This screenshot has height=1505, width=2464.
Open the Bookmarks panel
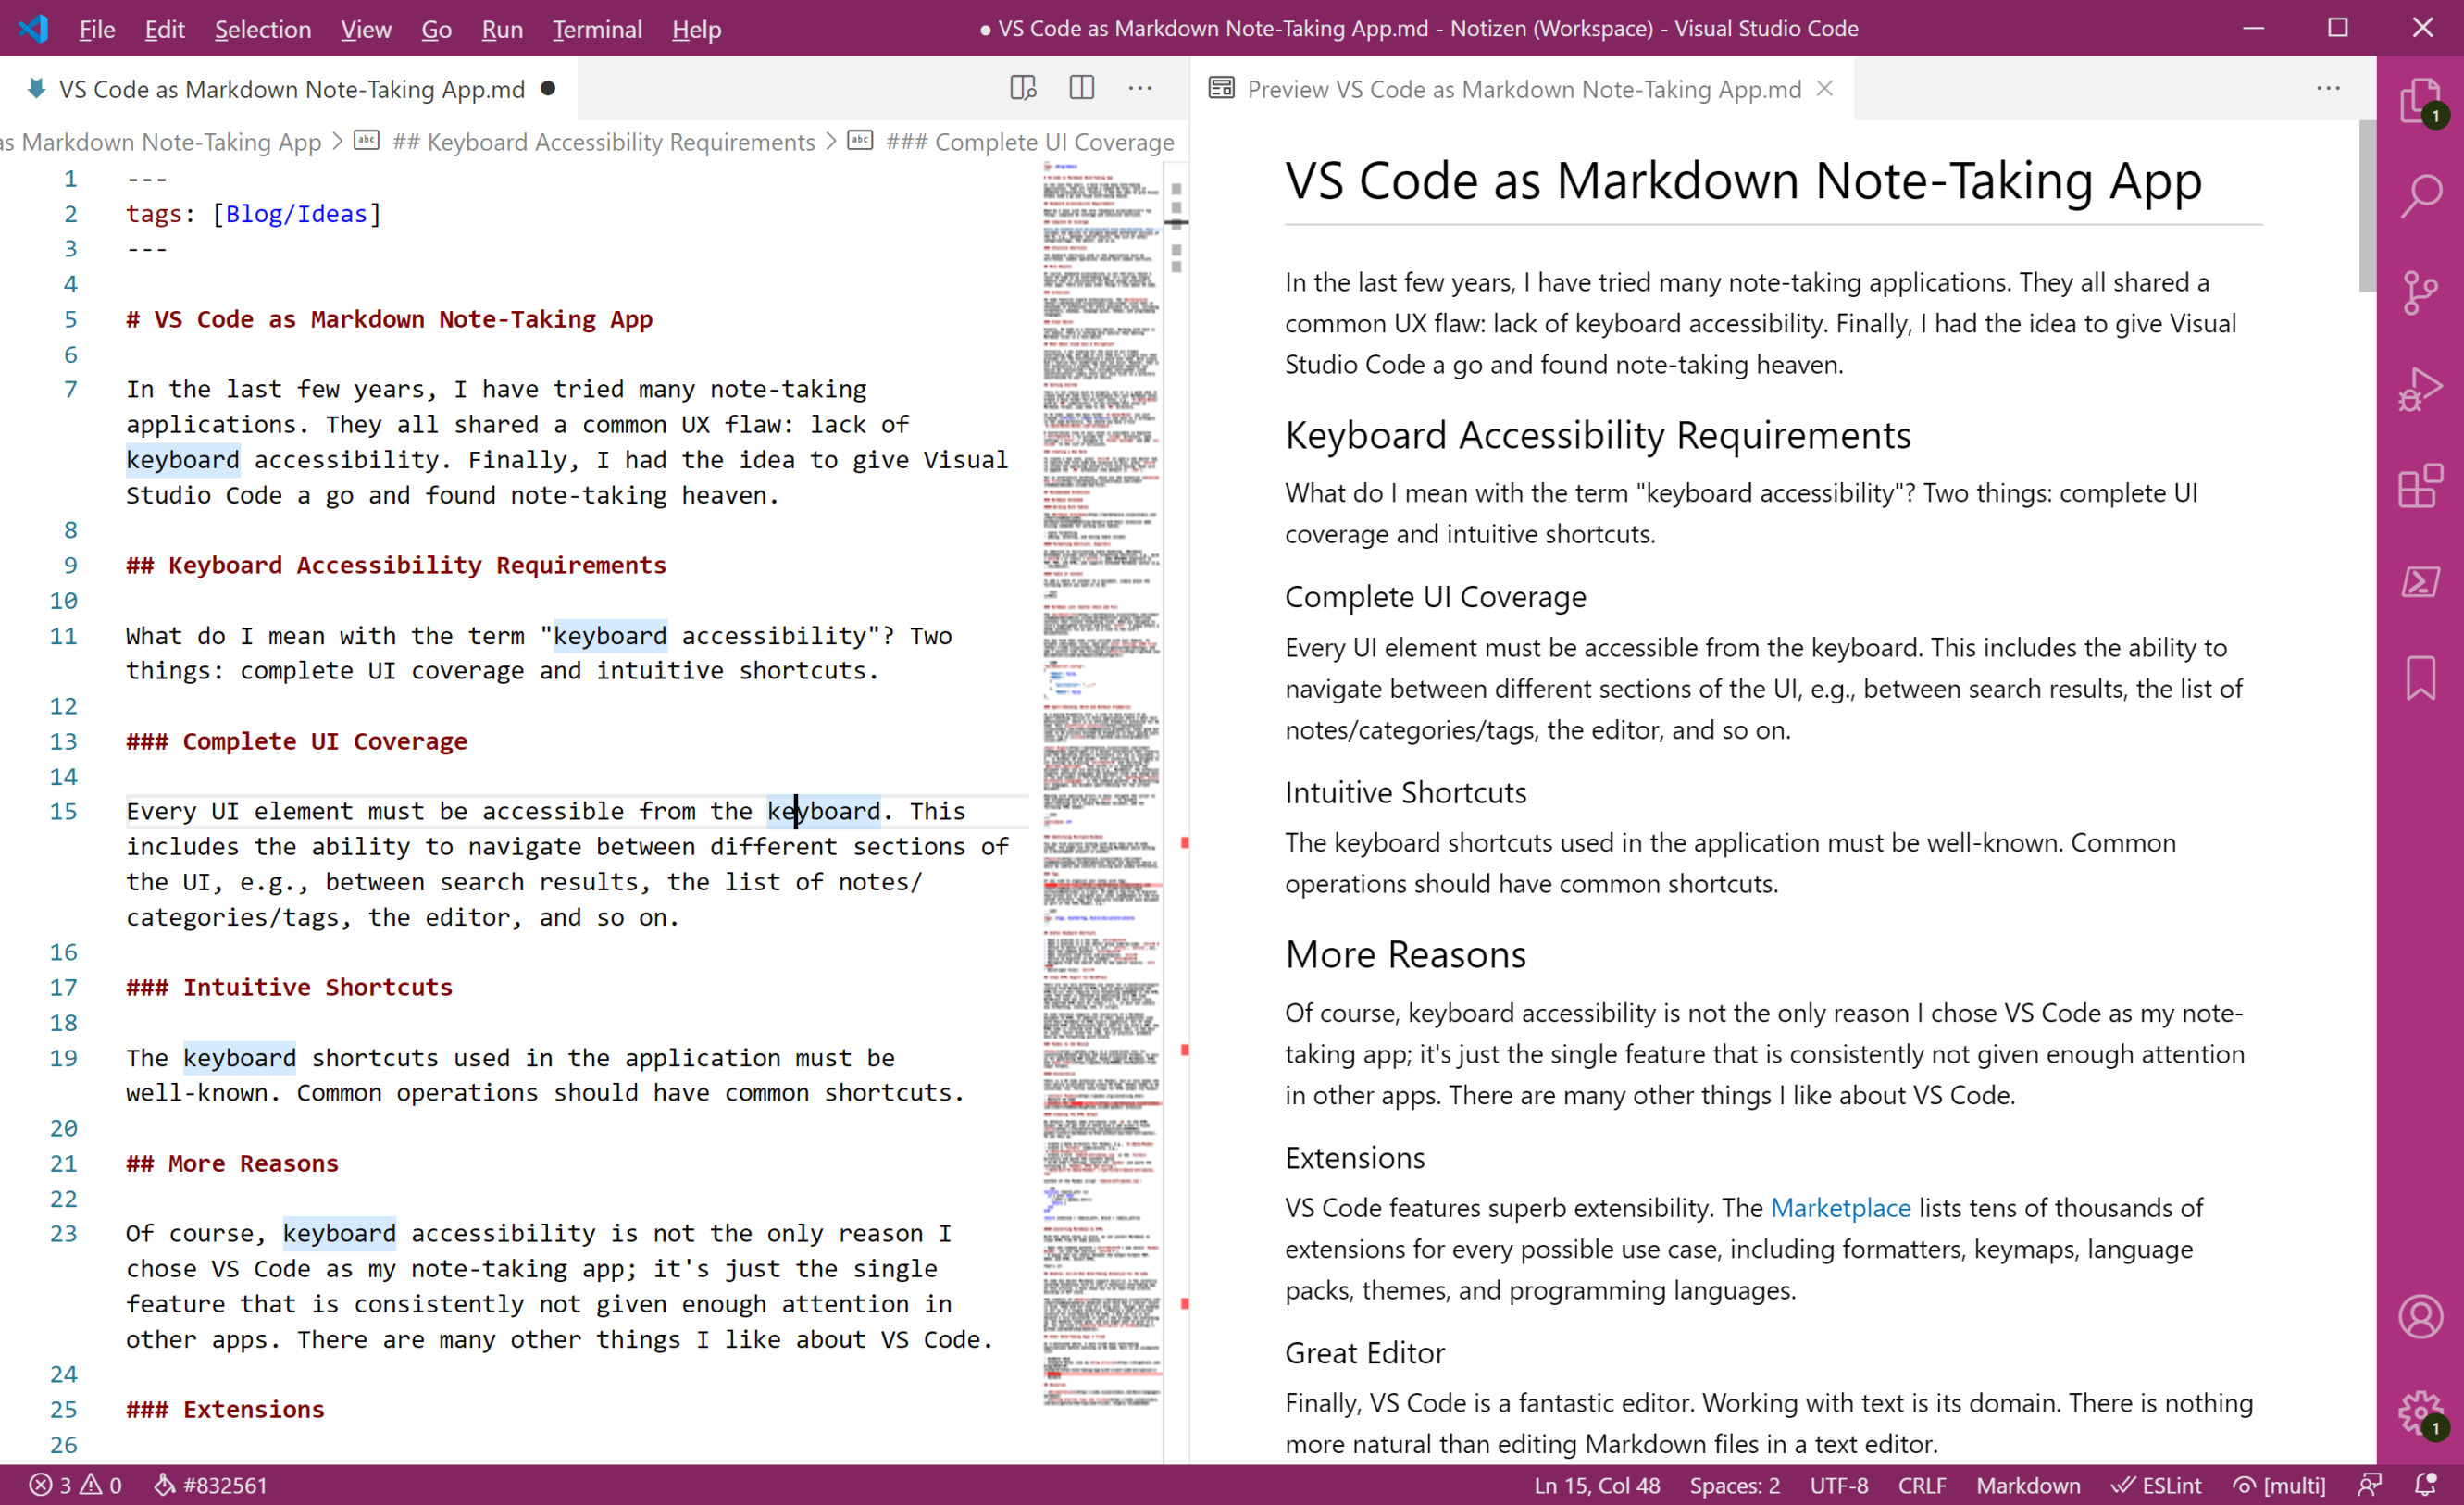(2421, 678)
